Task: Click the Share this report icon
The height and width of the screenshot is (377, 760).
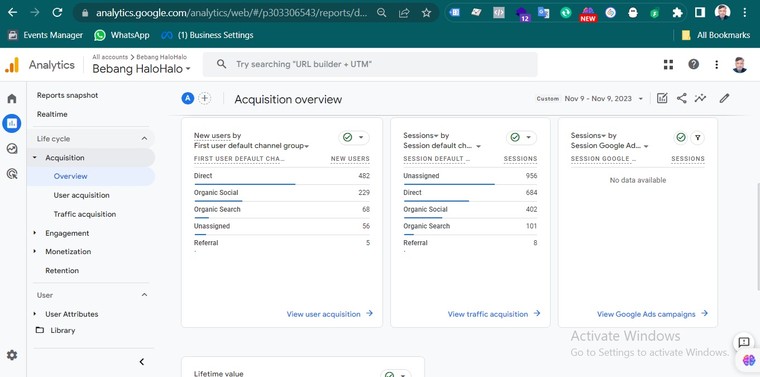Action: coord(681,98)
